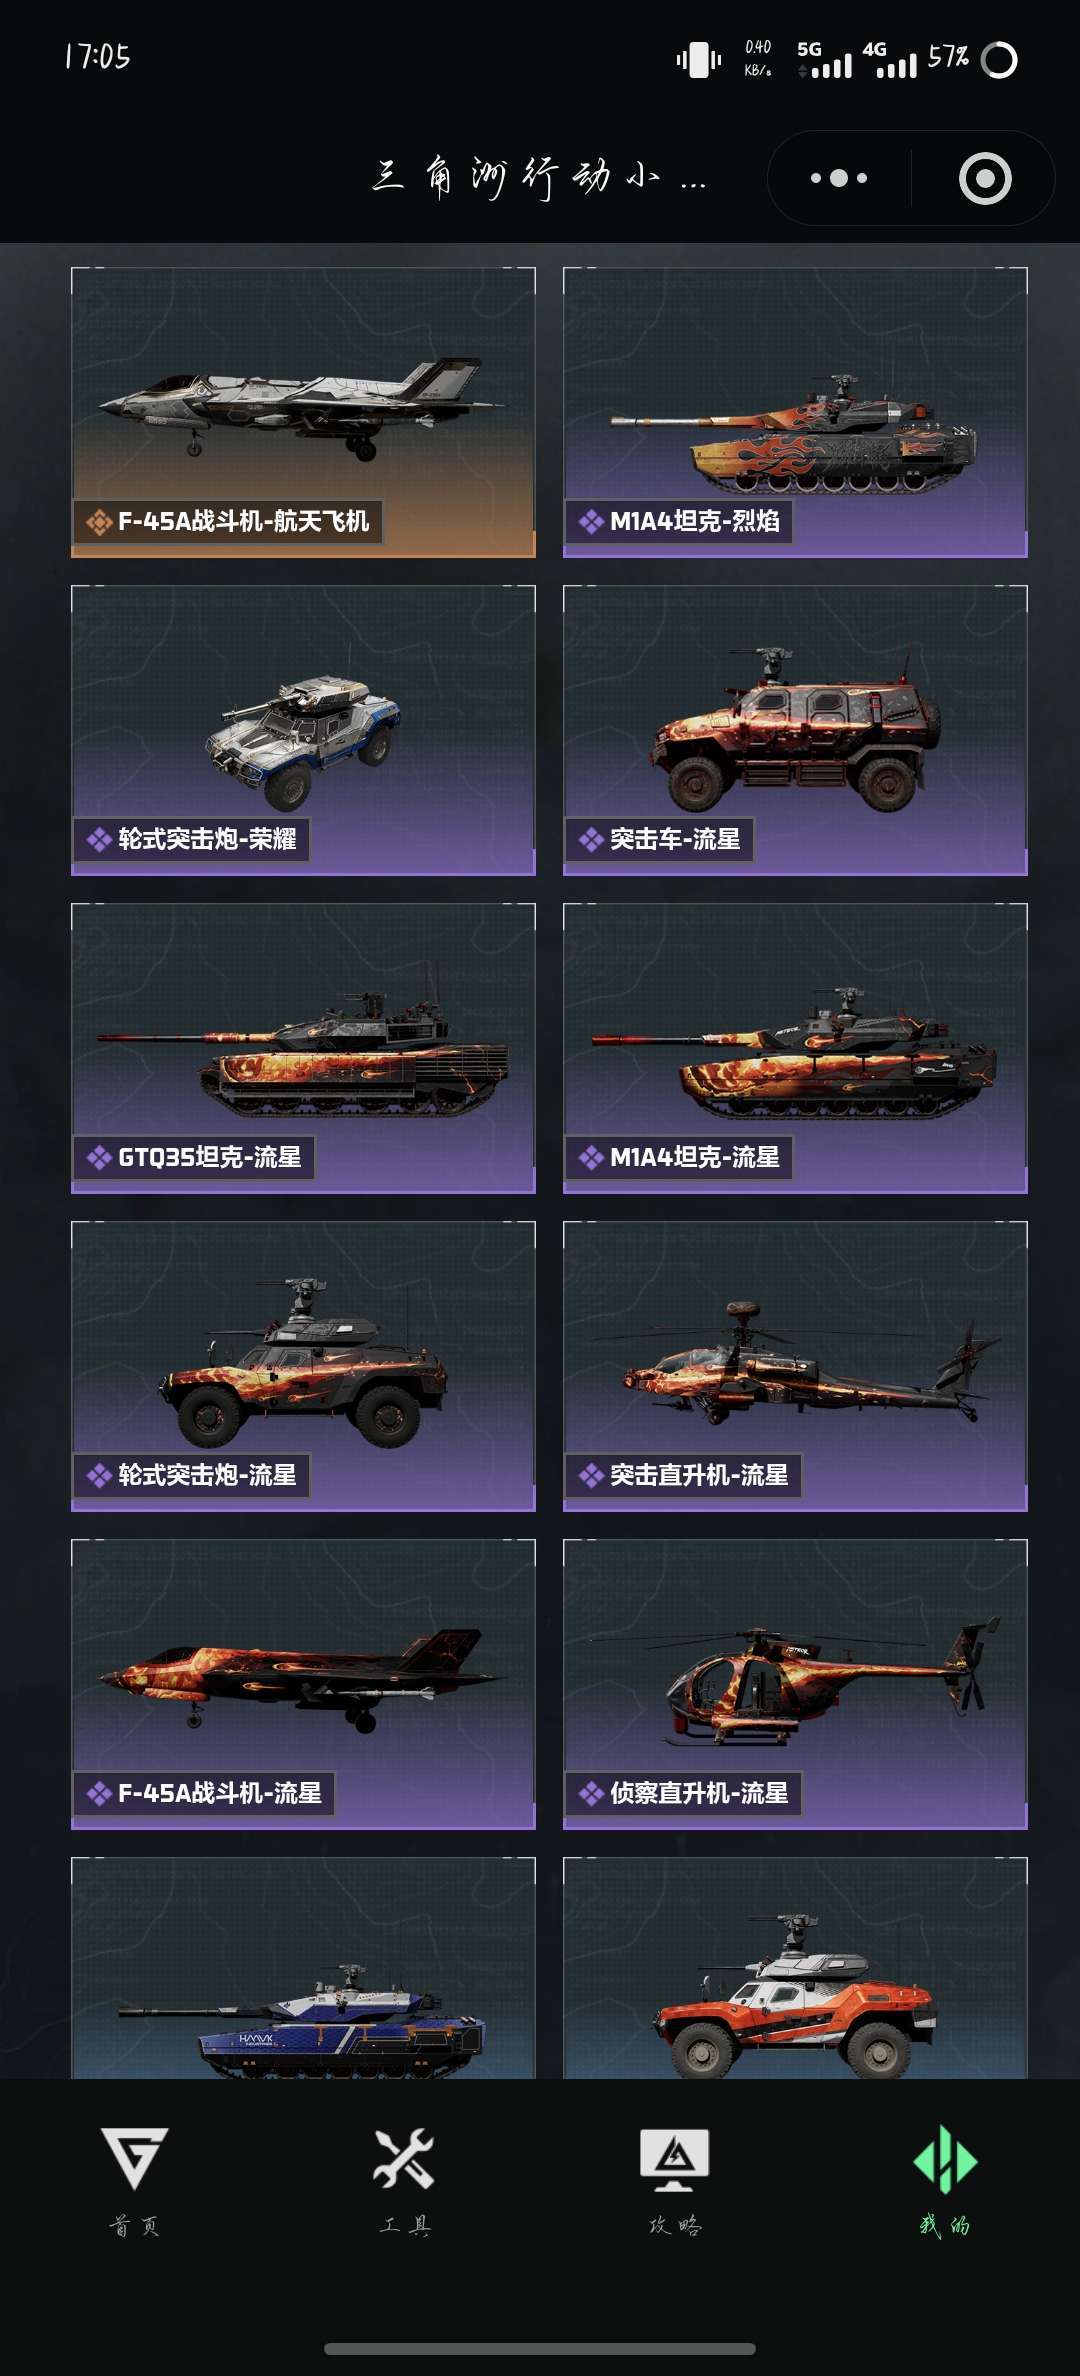Open the M1A4坦克-烈焰 tank skin
Image resolution: width=1080 pixels, height=2376 pixels.
pyautogui.click(x=795, y=412)
